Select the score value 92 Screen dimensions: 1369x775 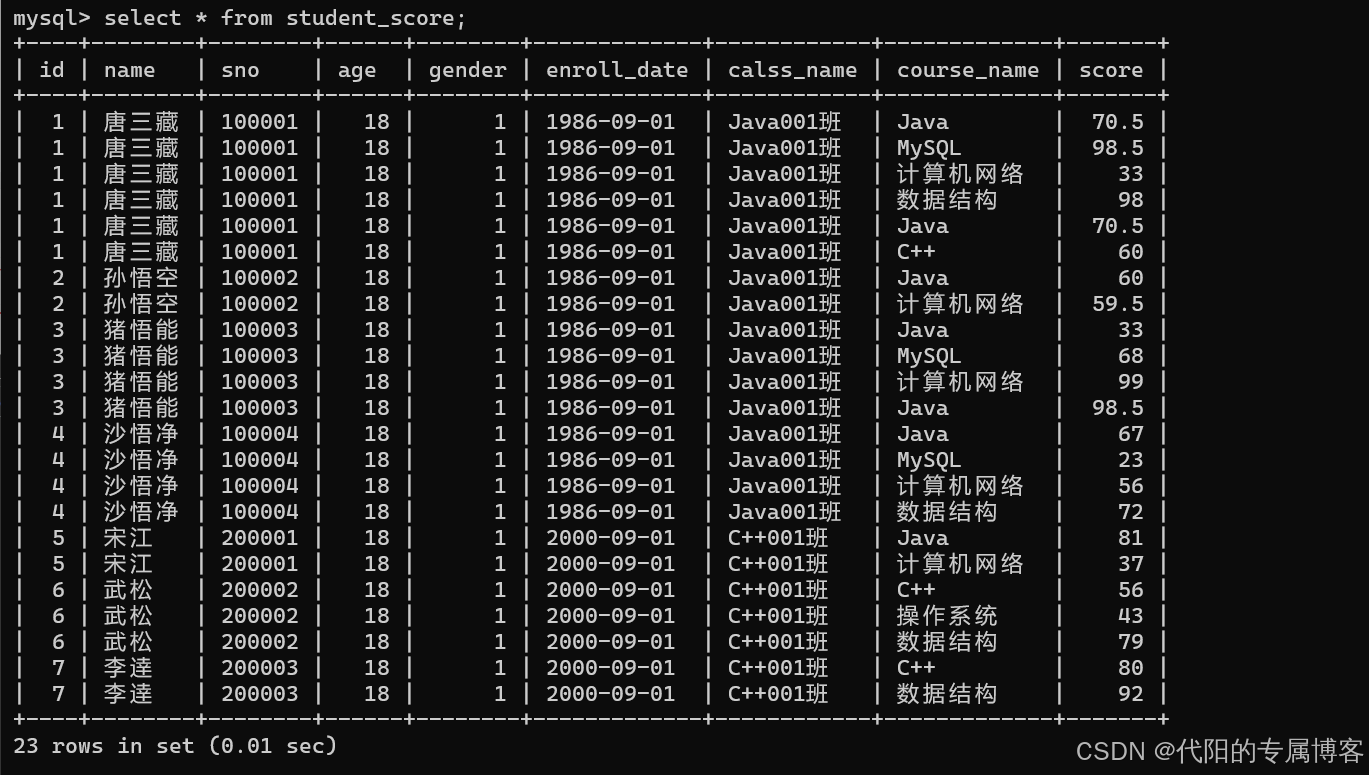[1131, 694]
